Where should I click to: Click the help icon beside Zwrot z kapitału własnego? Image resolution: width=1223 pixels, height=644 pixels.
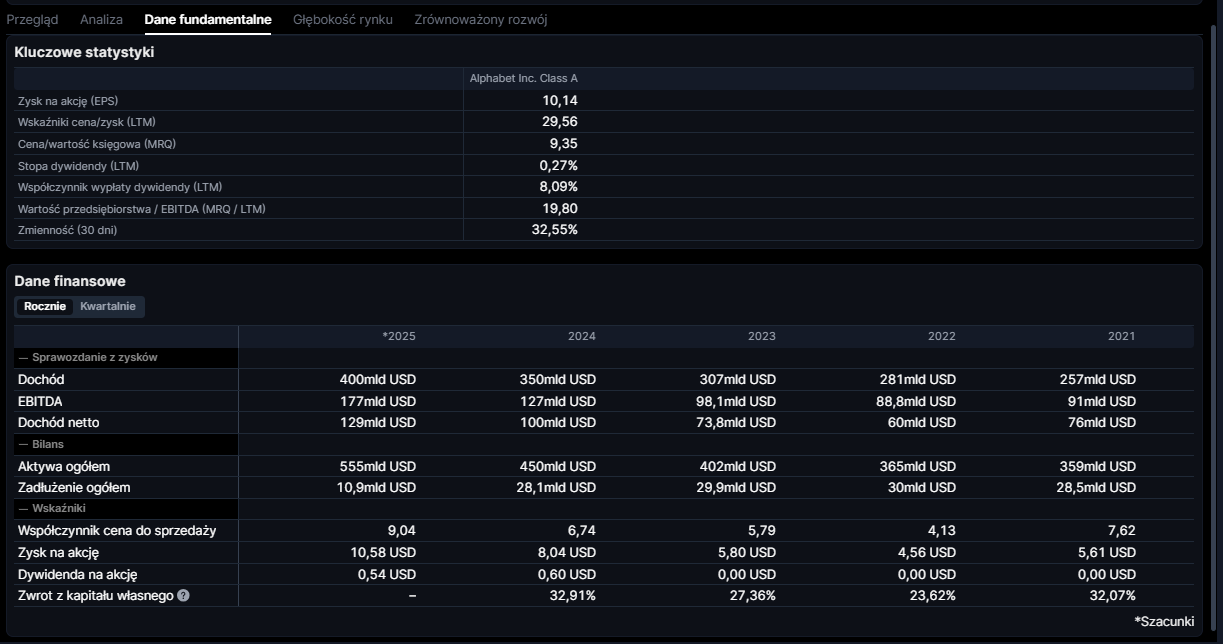[x=183, y=596]
